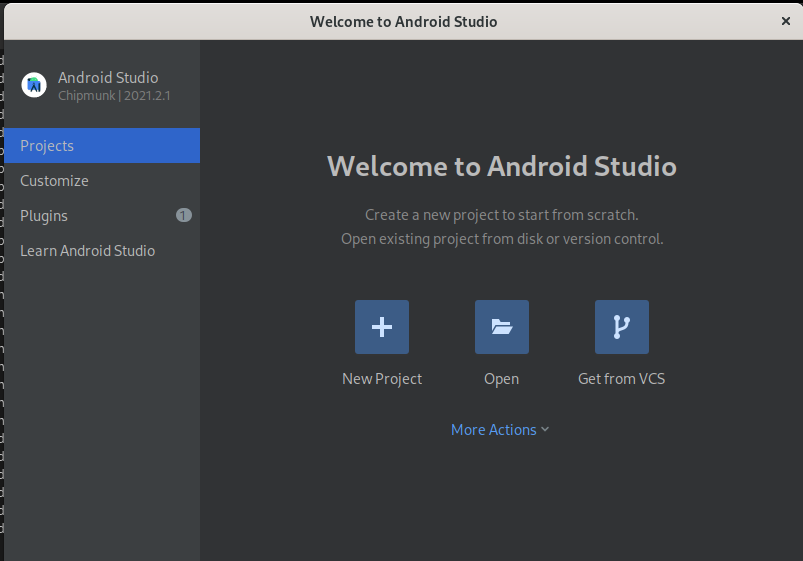Open the Plugins tab

tap(102, 215)
